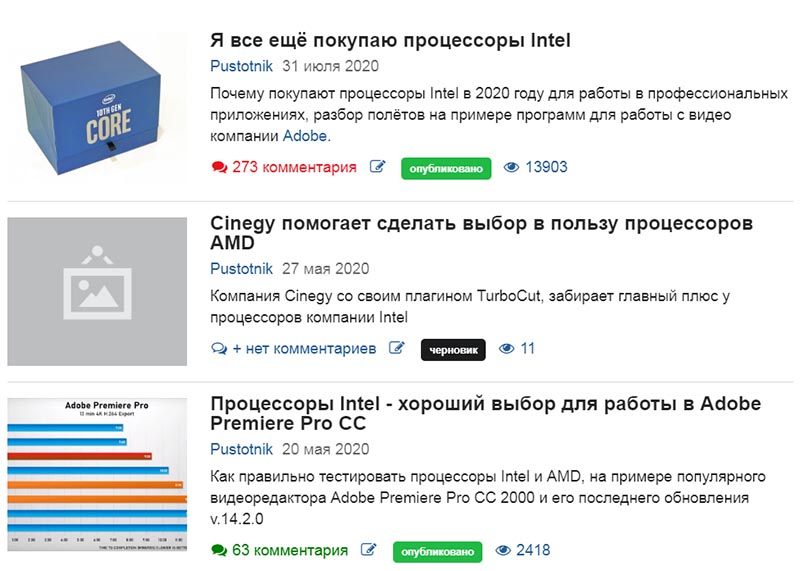Screen dimensions: 800x571
Task: Open author Pustotnik link dated 31 июля 2020
Action: (x=241, y=66)
